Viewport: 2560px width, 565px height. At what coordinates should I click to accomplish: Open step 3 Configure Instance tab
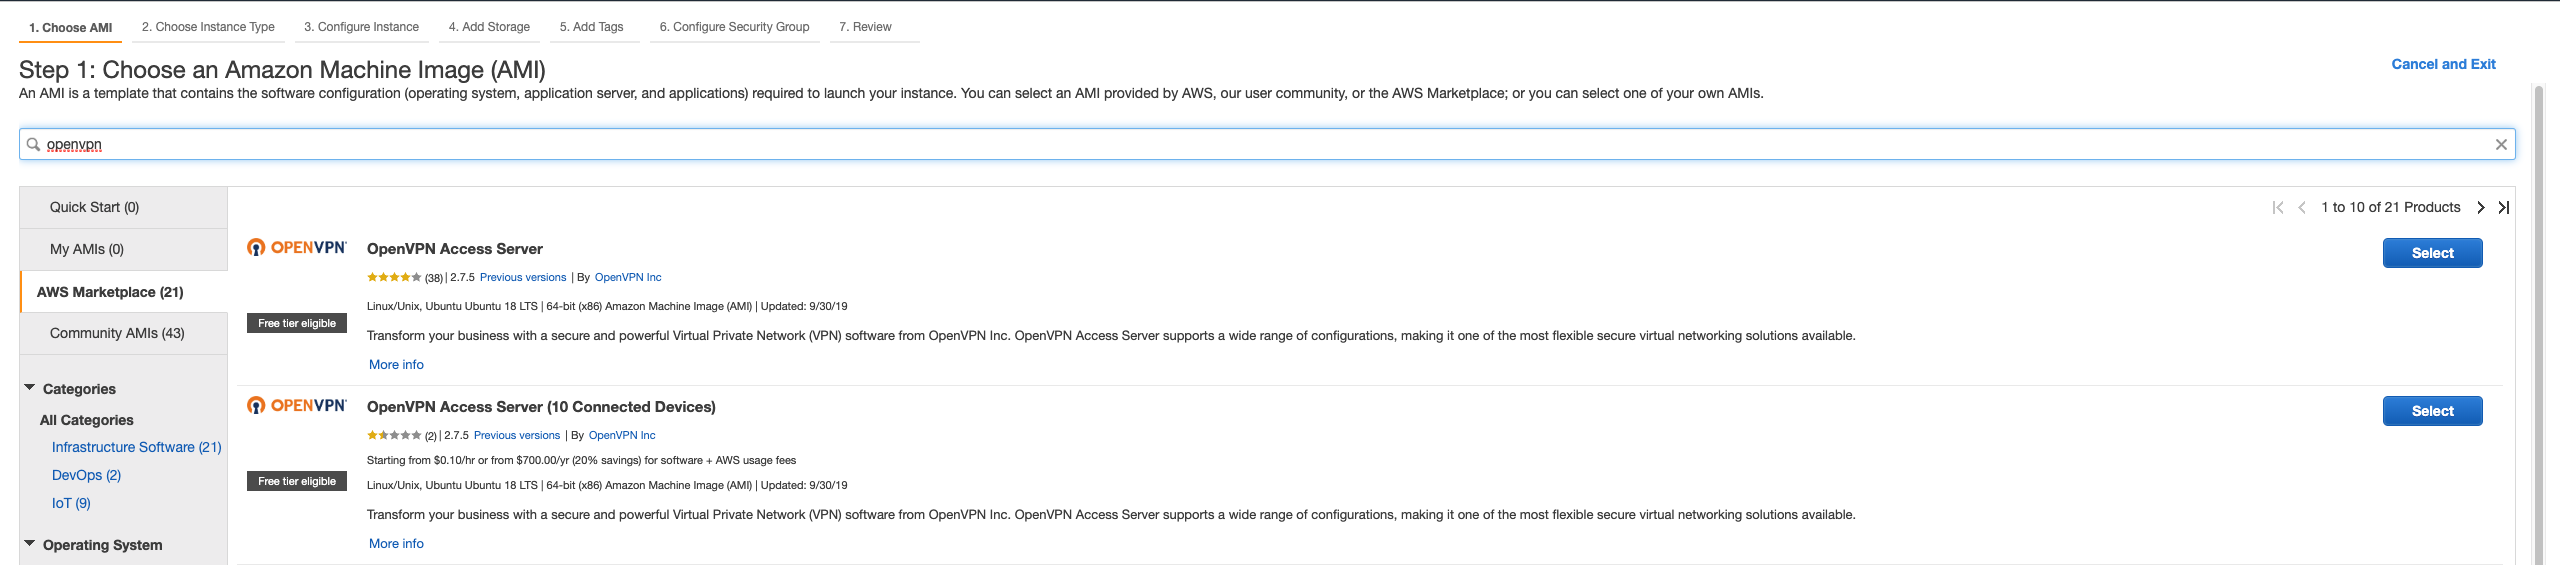361,27
